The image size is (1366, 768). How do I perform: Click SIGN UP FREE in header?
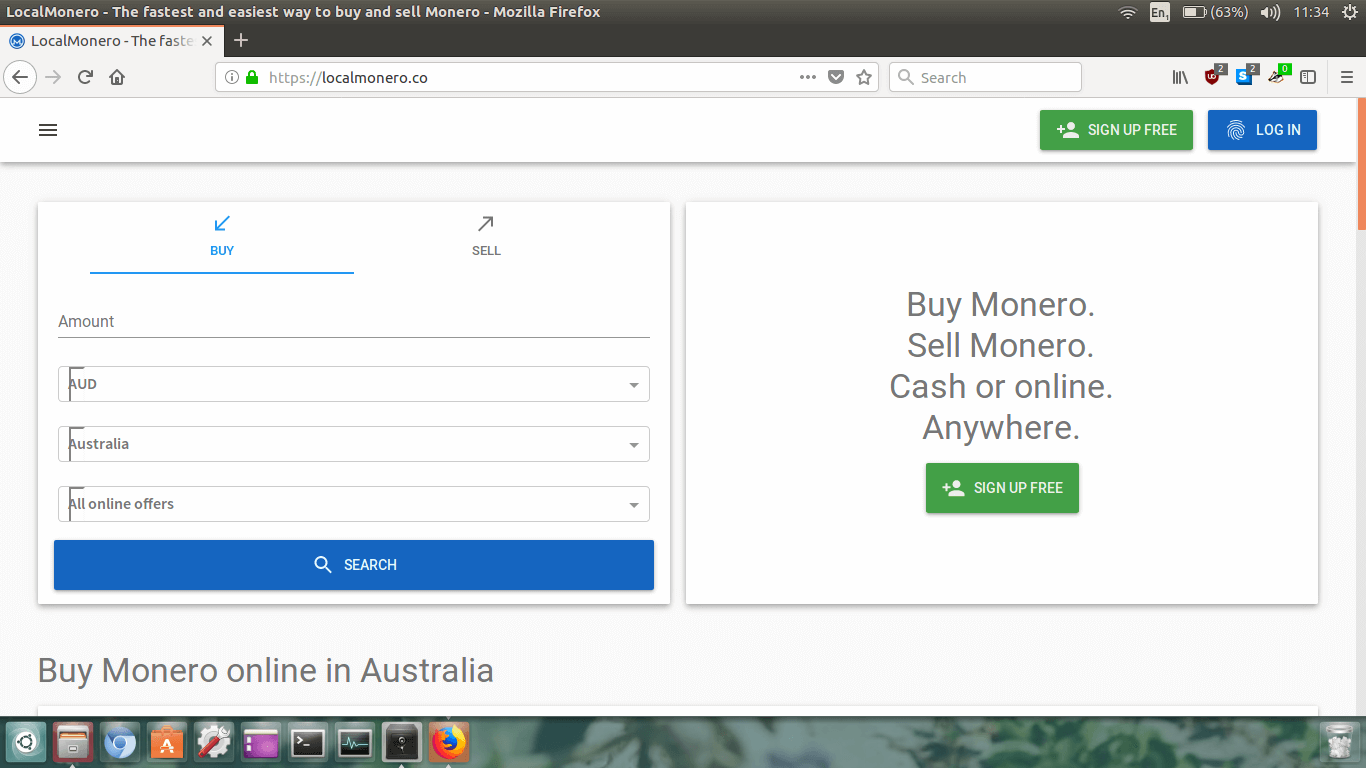[x=1116, y=130]
